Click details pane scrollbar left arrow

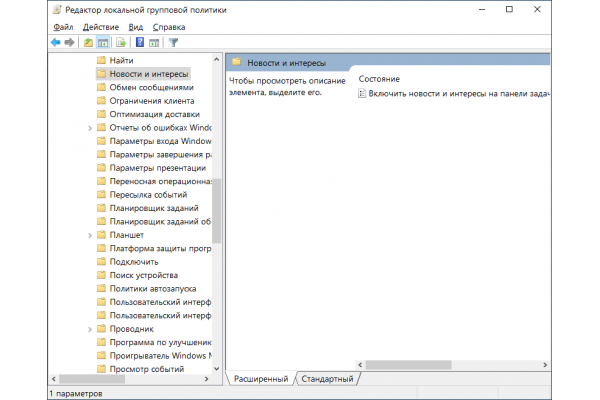pos(360,365)
